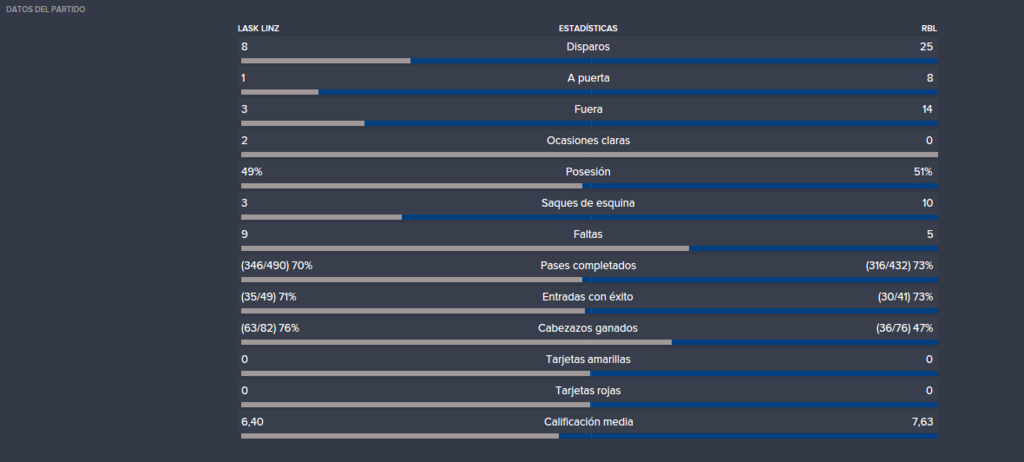
Task: Click the Tarjetas rojas row label
Action: click(x=588, y=391)
